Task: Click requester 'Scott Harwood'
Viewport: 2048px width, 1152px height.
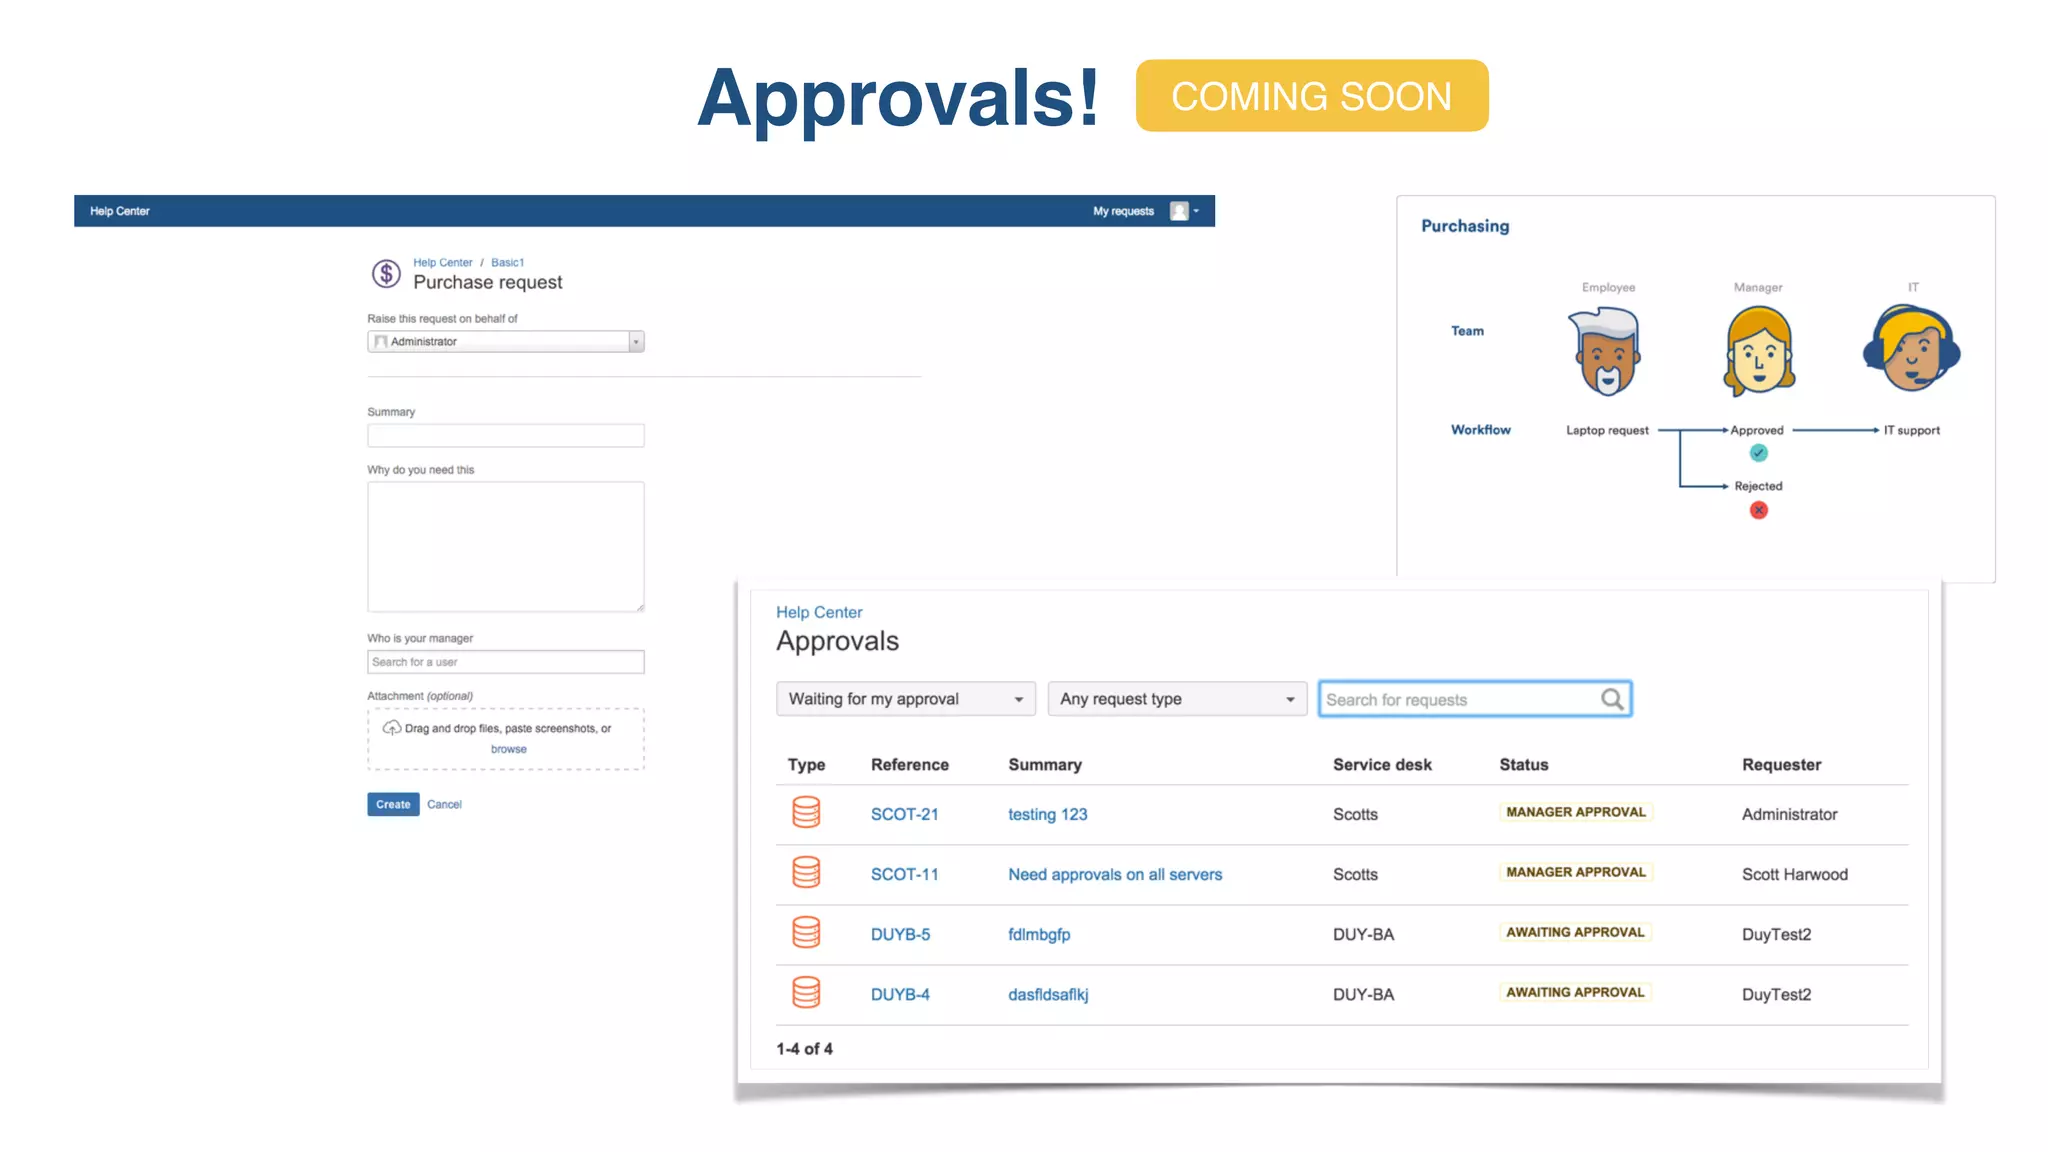Action: click(1794, 874)
